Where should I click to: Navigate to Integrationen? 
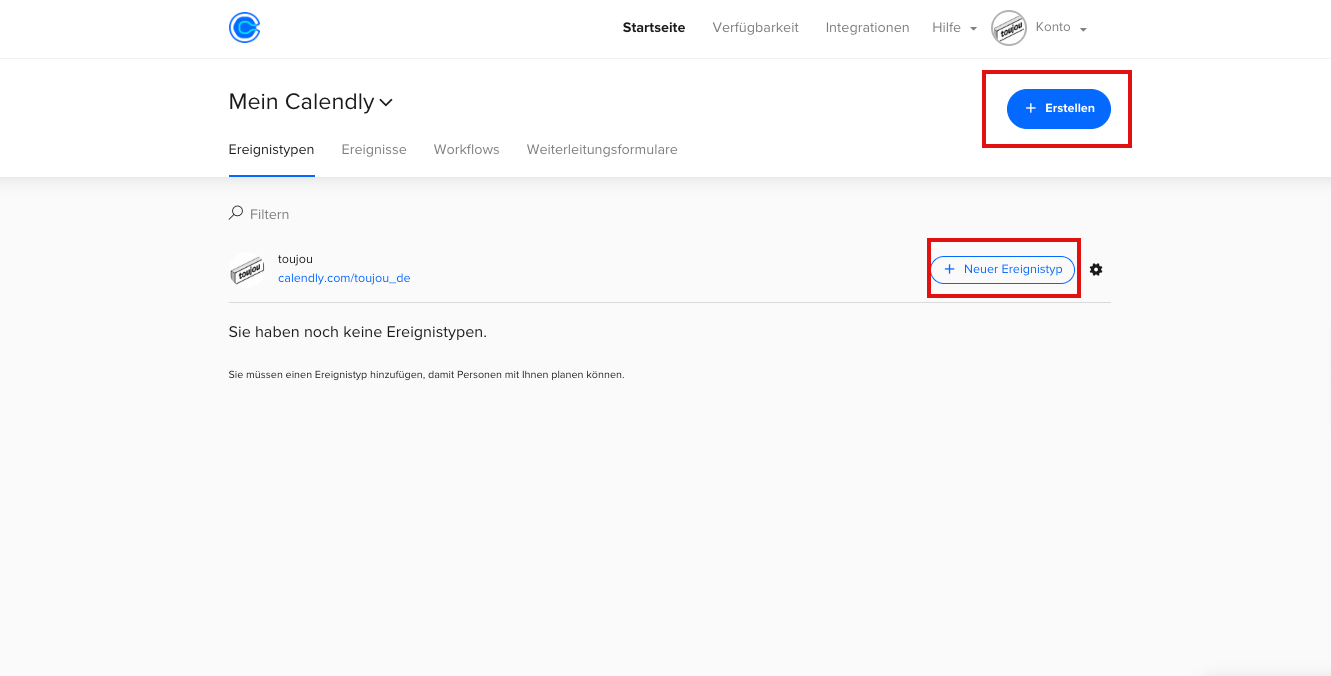867,28
